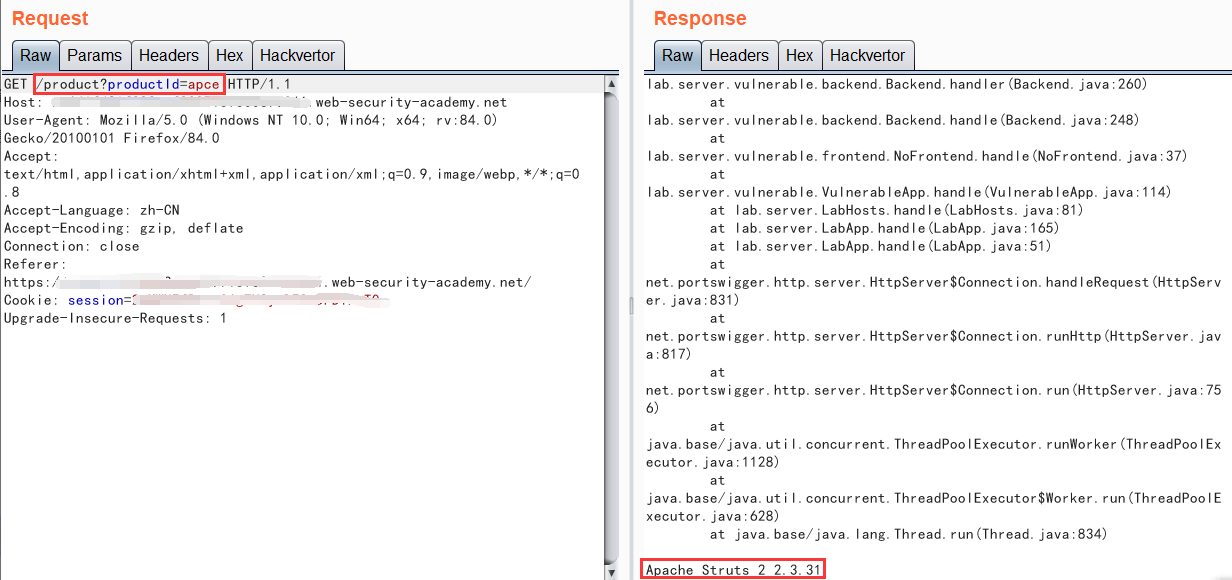Open Hackvertor tab in Response panel
1232x580 pixels.
click(x=867, y=56)
